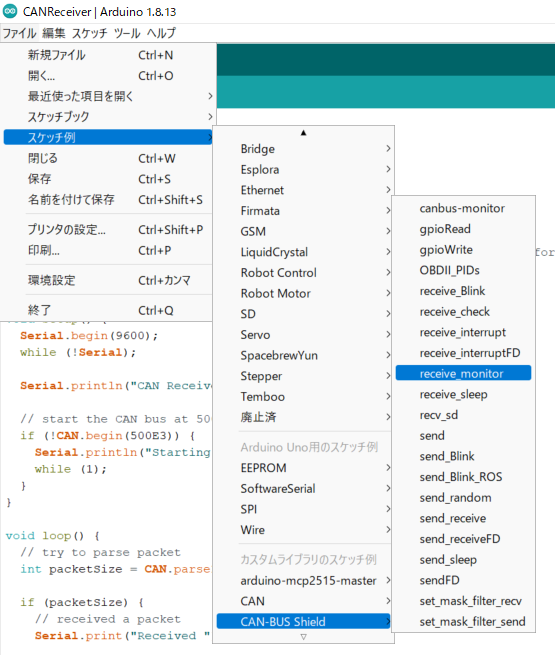
Task: Expand Stepper examples
Action: coord(304,376)
